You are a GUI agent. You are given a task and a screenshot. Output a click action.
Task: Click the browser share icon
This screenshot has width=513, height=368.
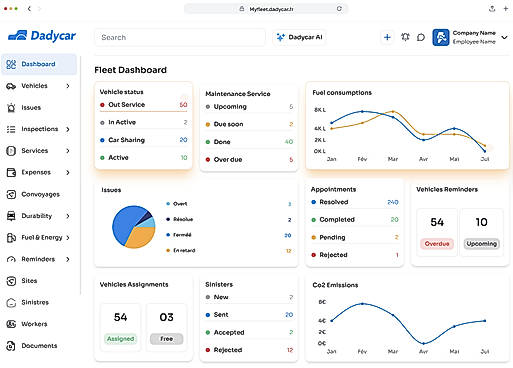click(x=492, y=9)
